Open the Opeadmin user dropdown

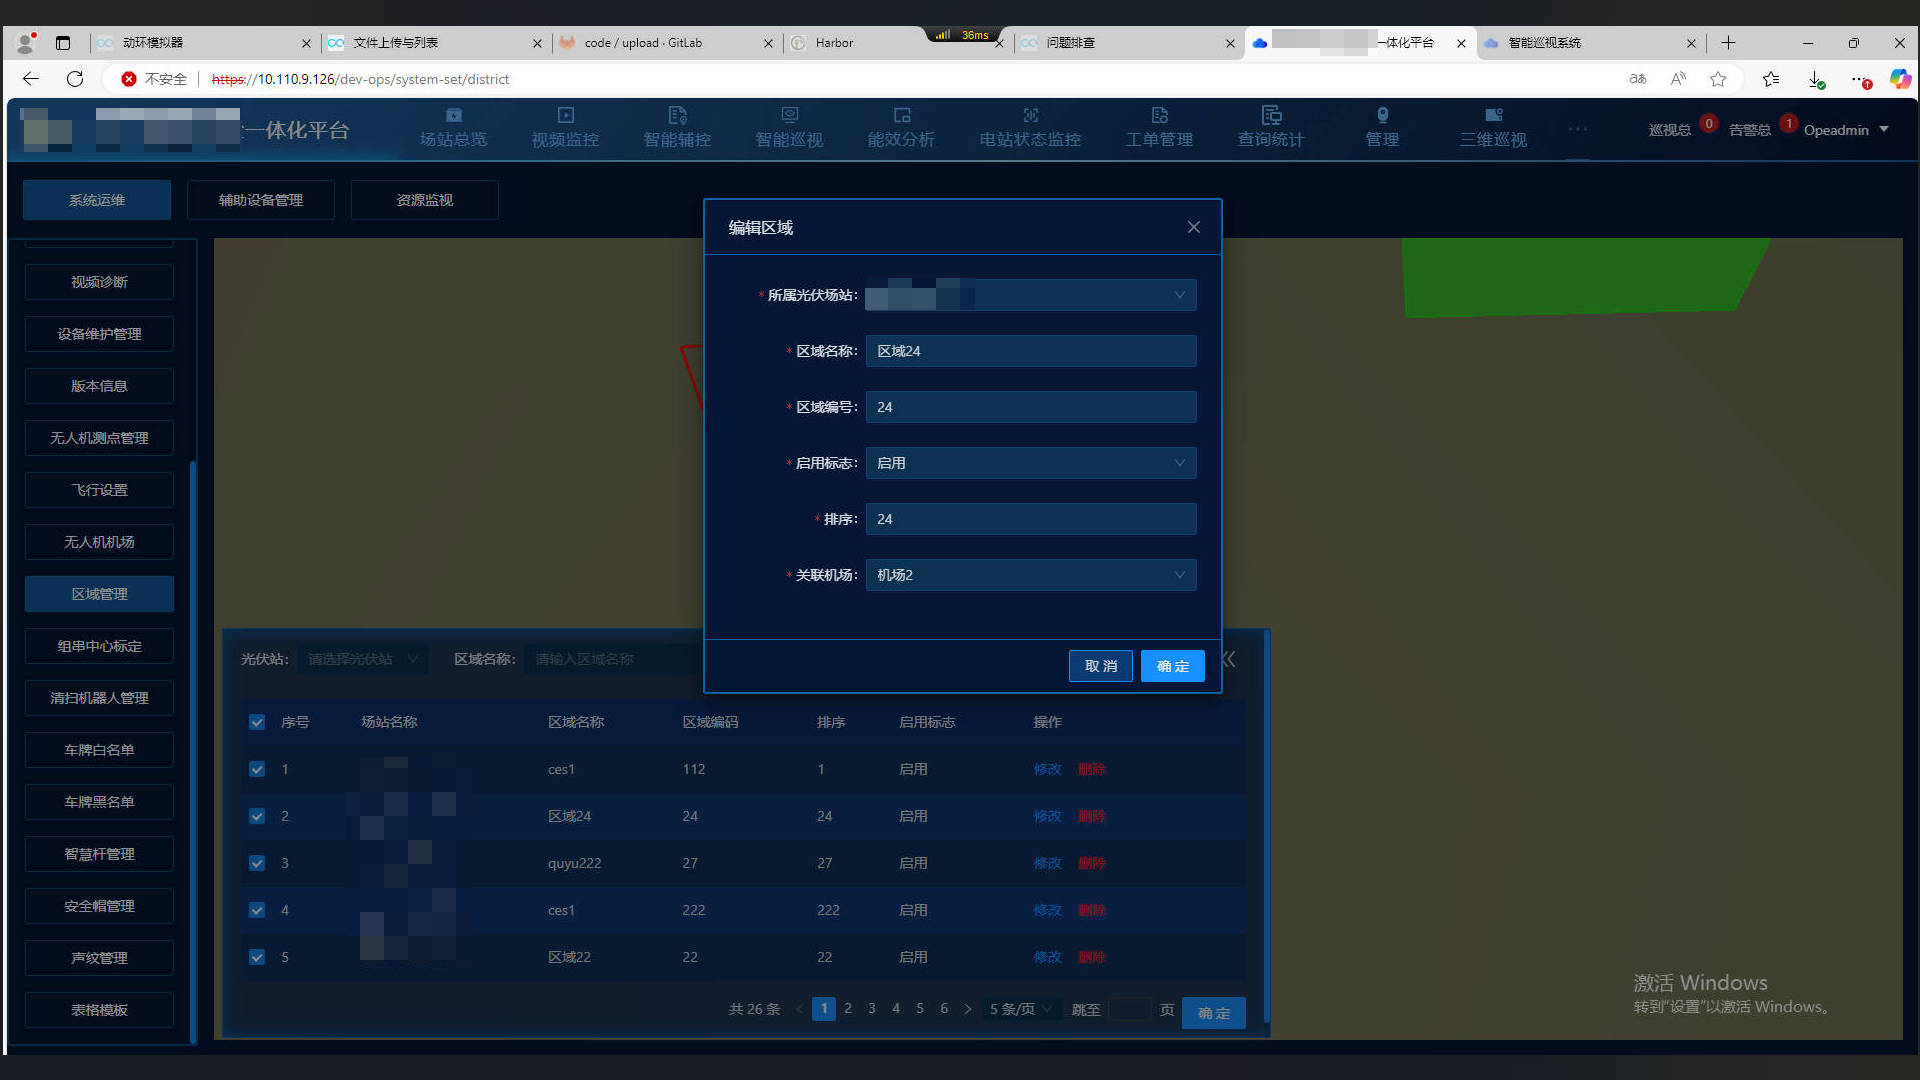tap(1846, 130)
